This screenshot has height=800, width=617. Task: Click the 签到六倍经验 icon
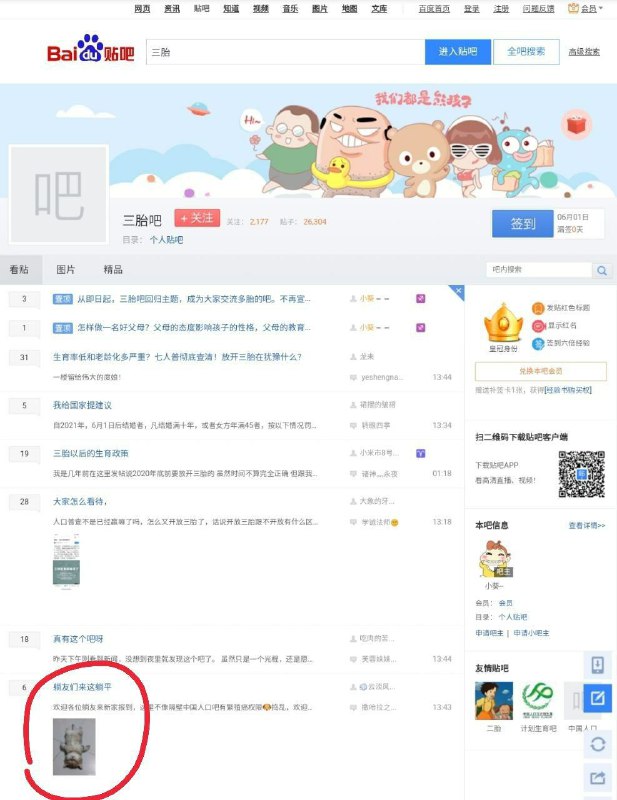click(538, 343)
